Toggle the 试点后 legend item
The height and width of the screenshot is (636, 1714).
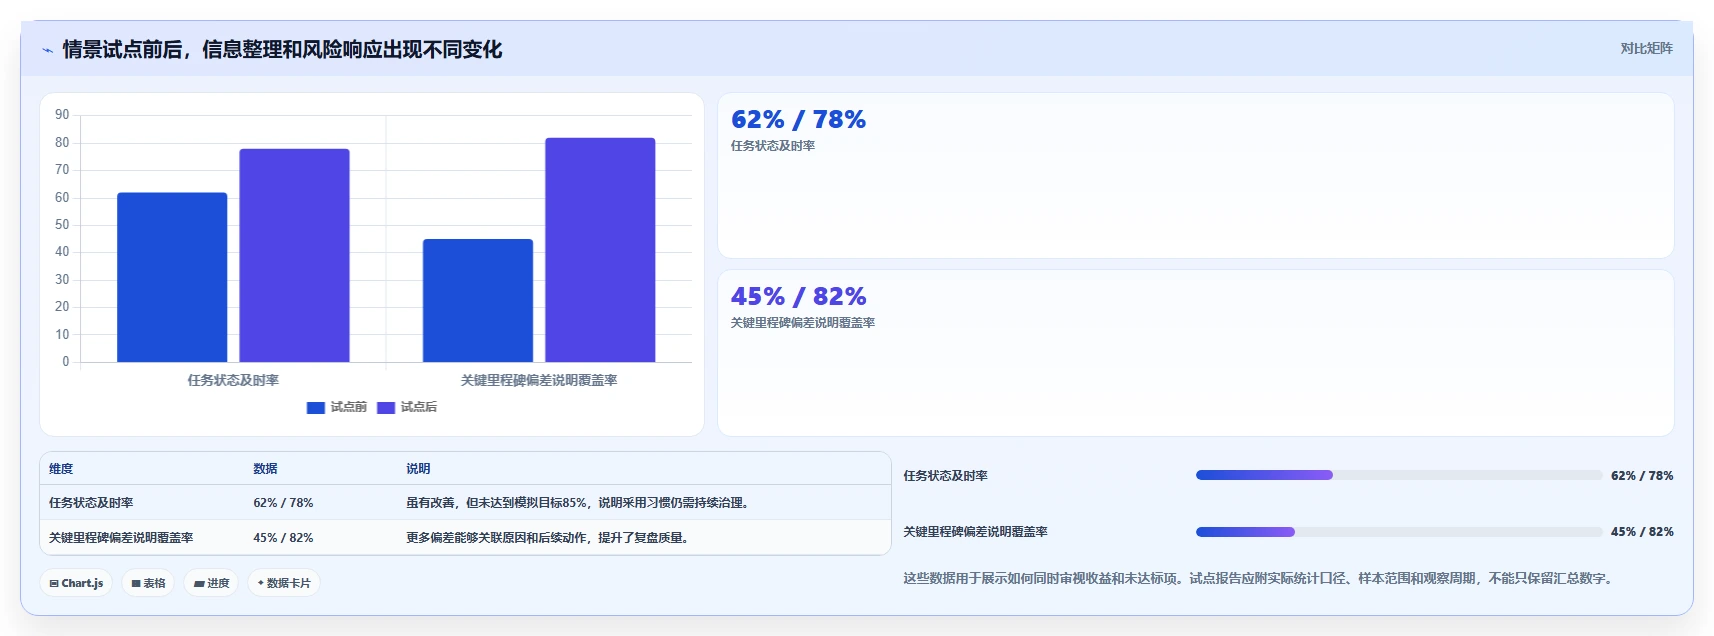click(x=407, y=407)
